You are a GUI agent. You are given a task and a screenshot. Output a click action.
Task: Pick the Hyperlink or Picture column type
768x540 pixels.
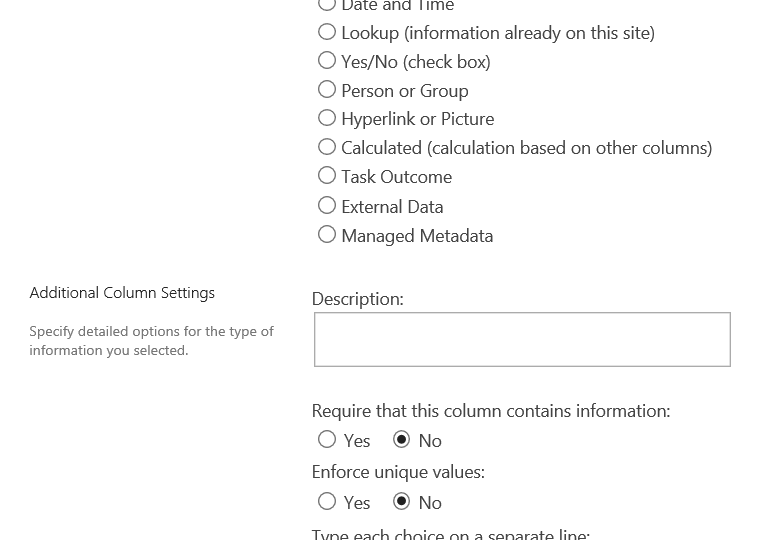click(327, 118)
